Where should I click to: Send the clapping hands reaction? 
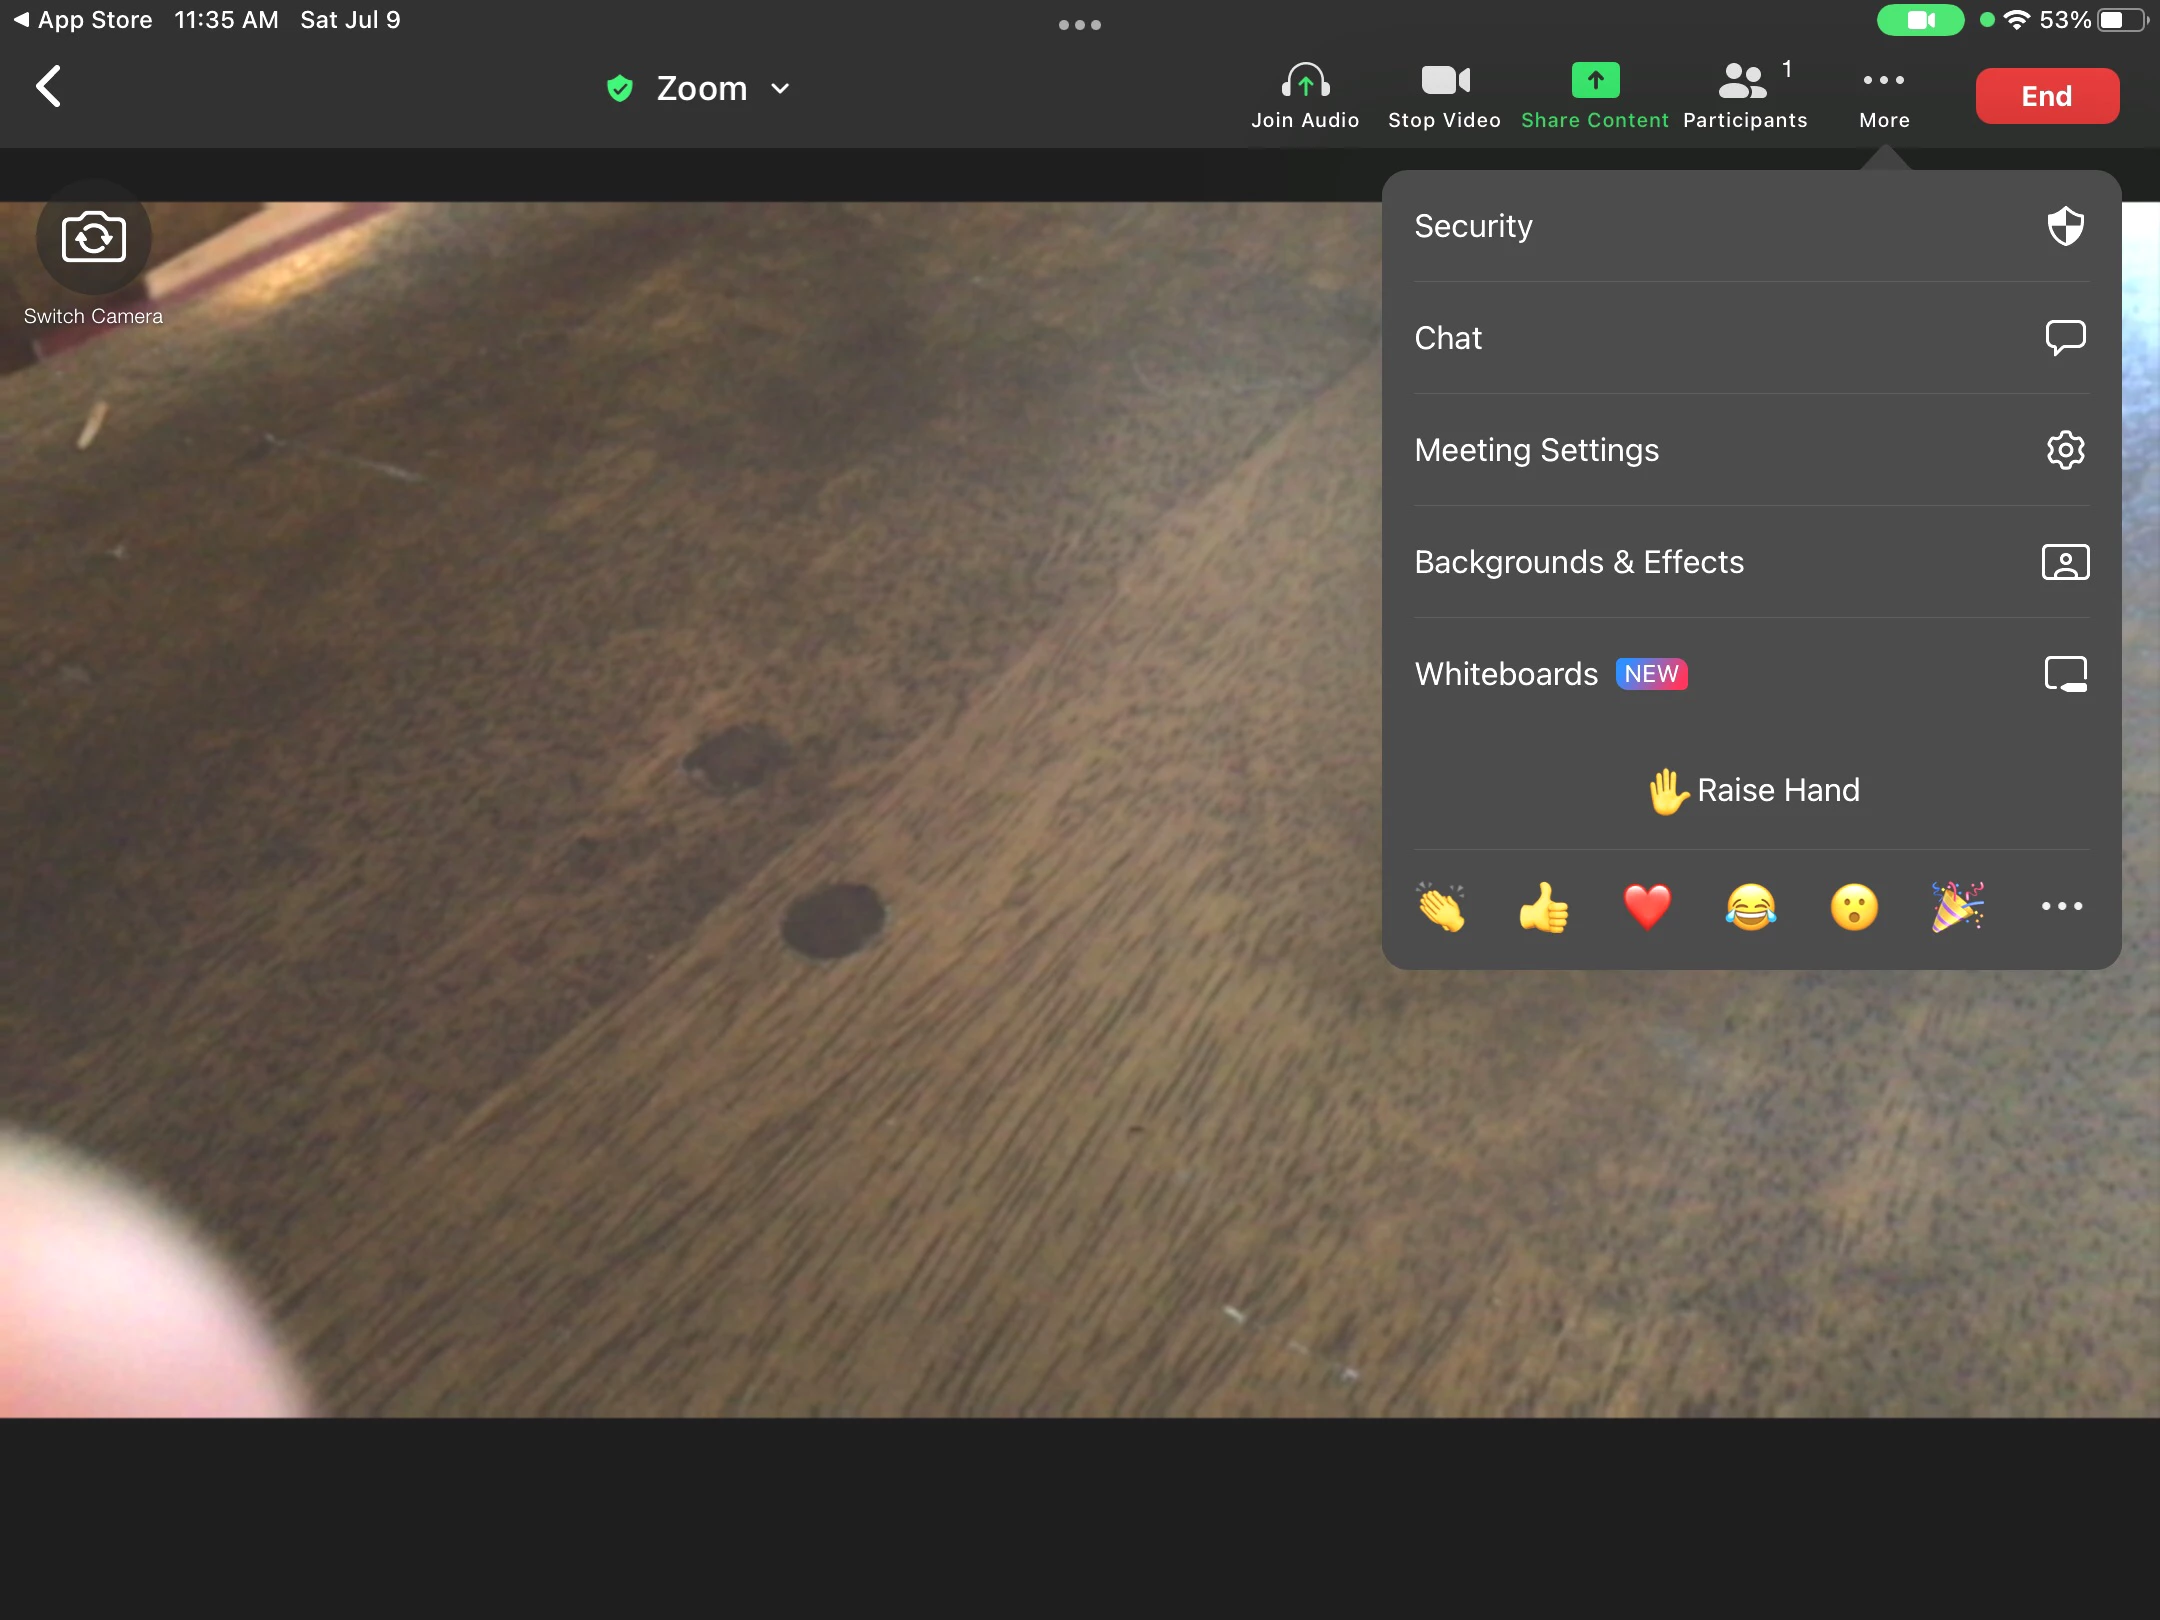click(x=1441, y=907)
